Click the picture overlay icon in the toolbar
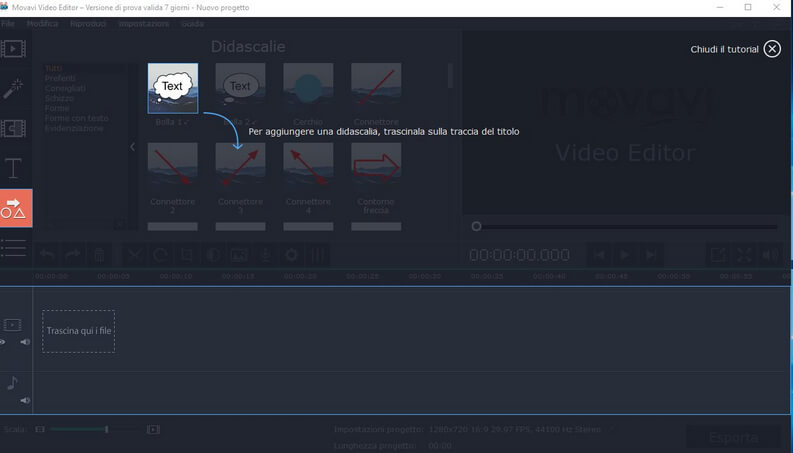Viewport: 793px width, 453px height. [239, 255]
